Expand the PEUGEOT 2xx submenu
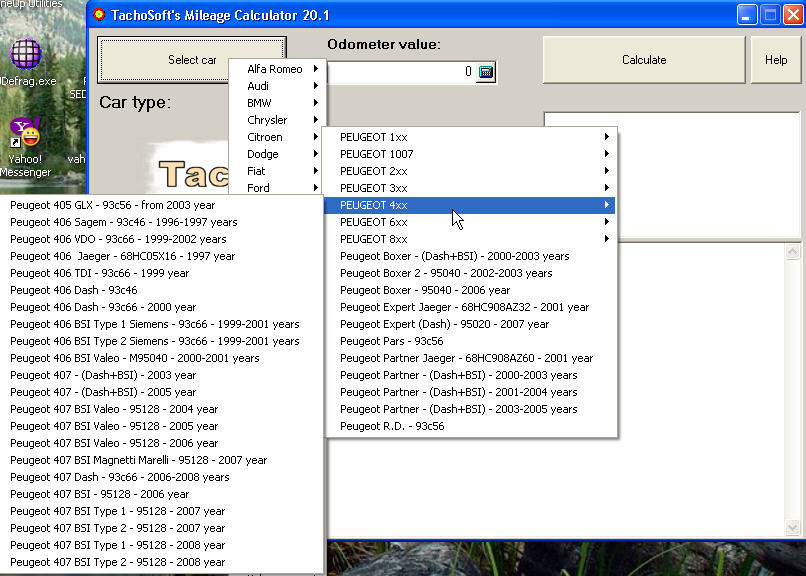This screenshot has height=576, width=806. tap(471, 171)
